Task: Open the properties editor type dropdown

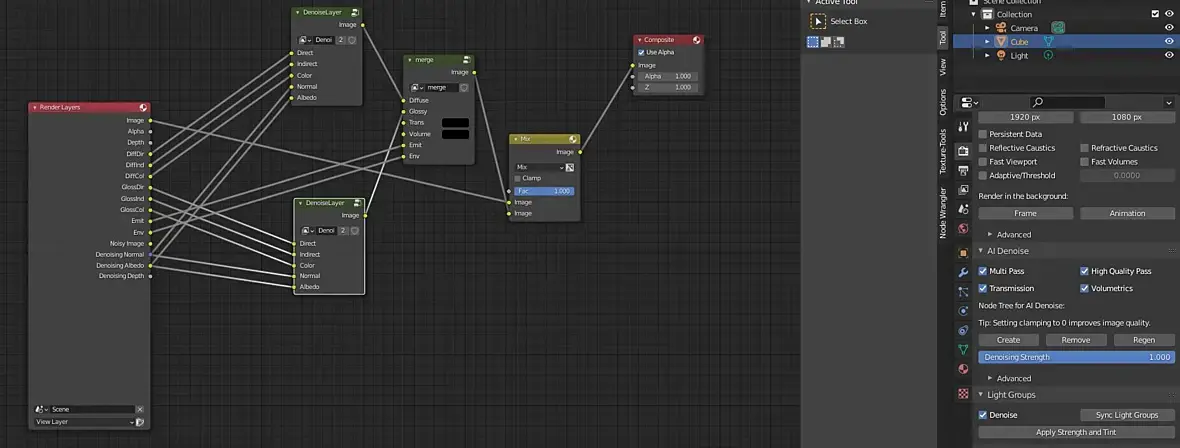Action: (x=969, y=102)
